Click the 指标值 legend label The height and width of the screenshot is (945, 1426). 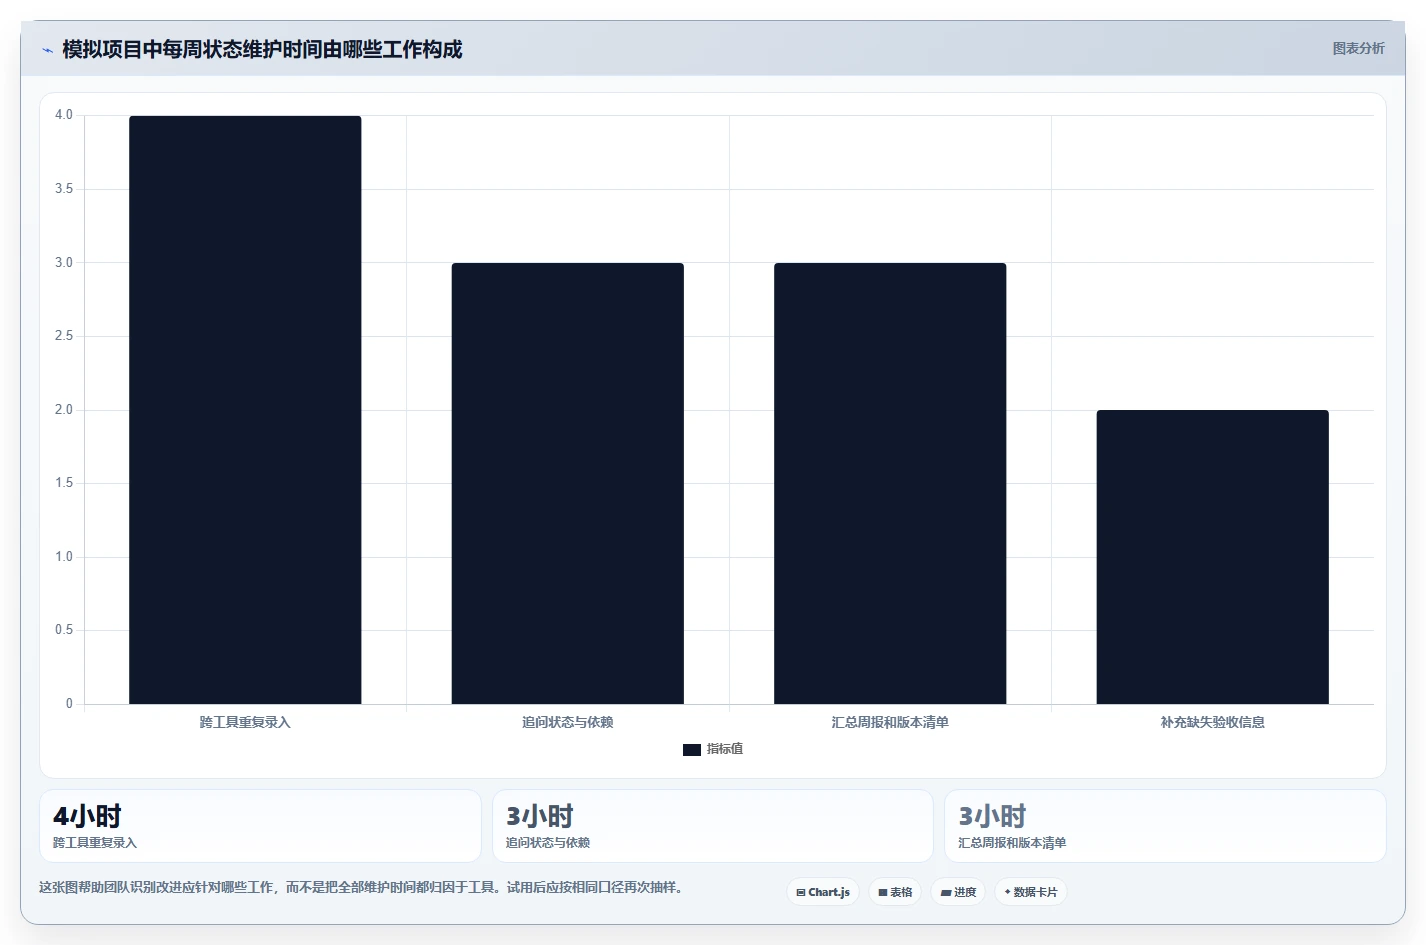[725, 749]
